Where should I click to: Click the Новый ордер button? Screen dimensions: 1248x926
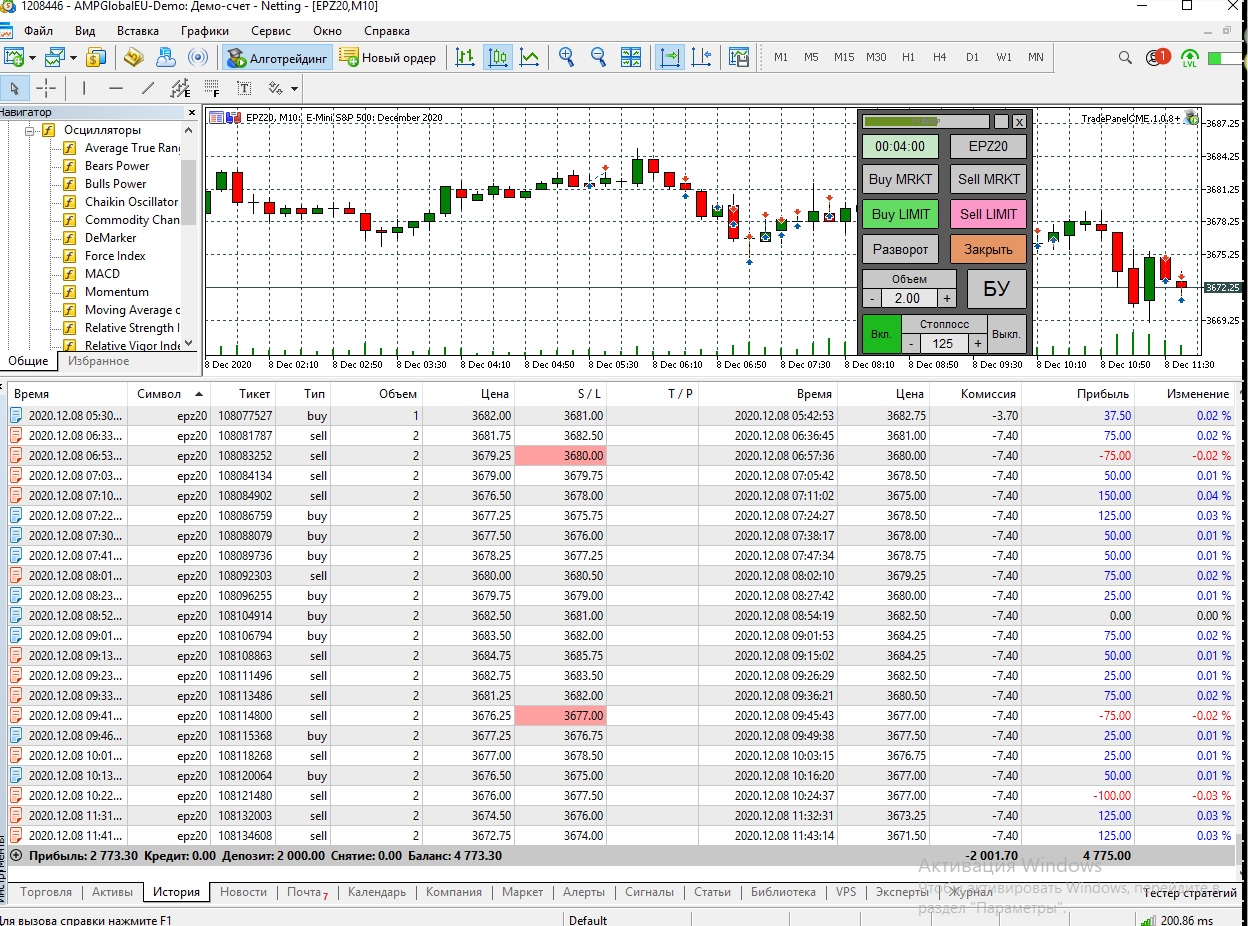click(389, 57)
